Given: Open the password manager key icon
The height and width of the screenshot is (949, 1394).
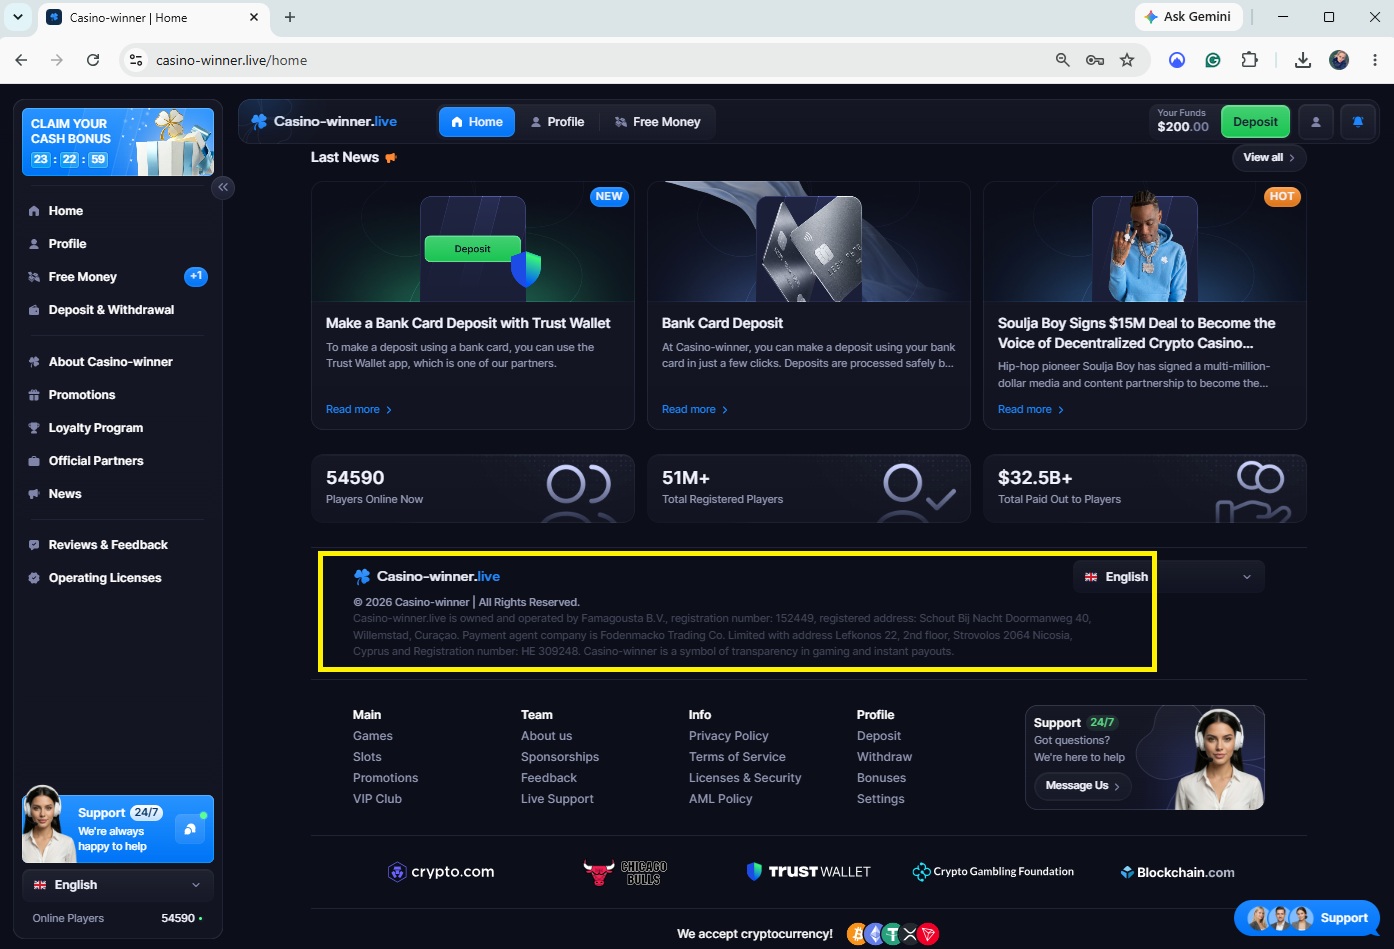Looking at the screenshot, I should pyautogui.click(x=1095, y=60).
